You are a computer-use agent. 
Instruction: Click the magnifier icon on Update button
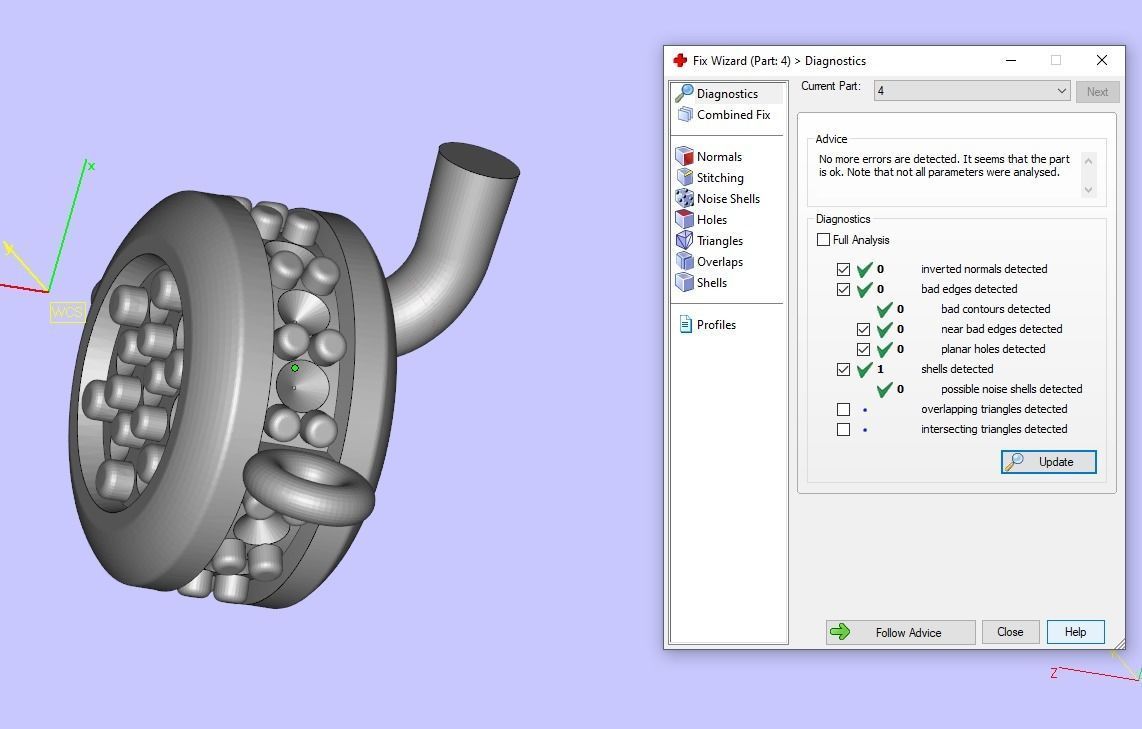[x=1013, y=462]
